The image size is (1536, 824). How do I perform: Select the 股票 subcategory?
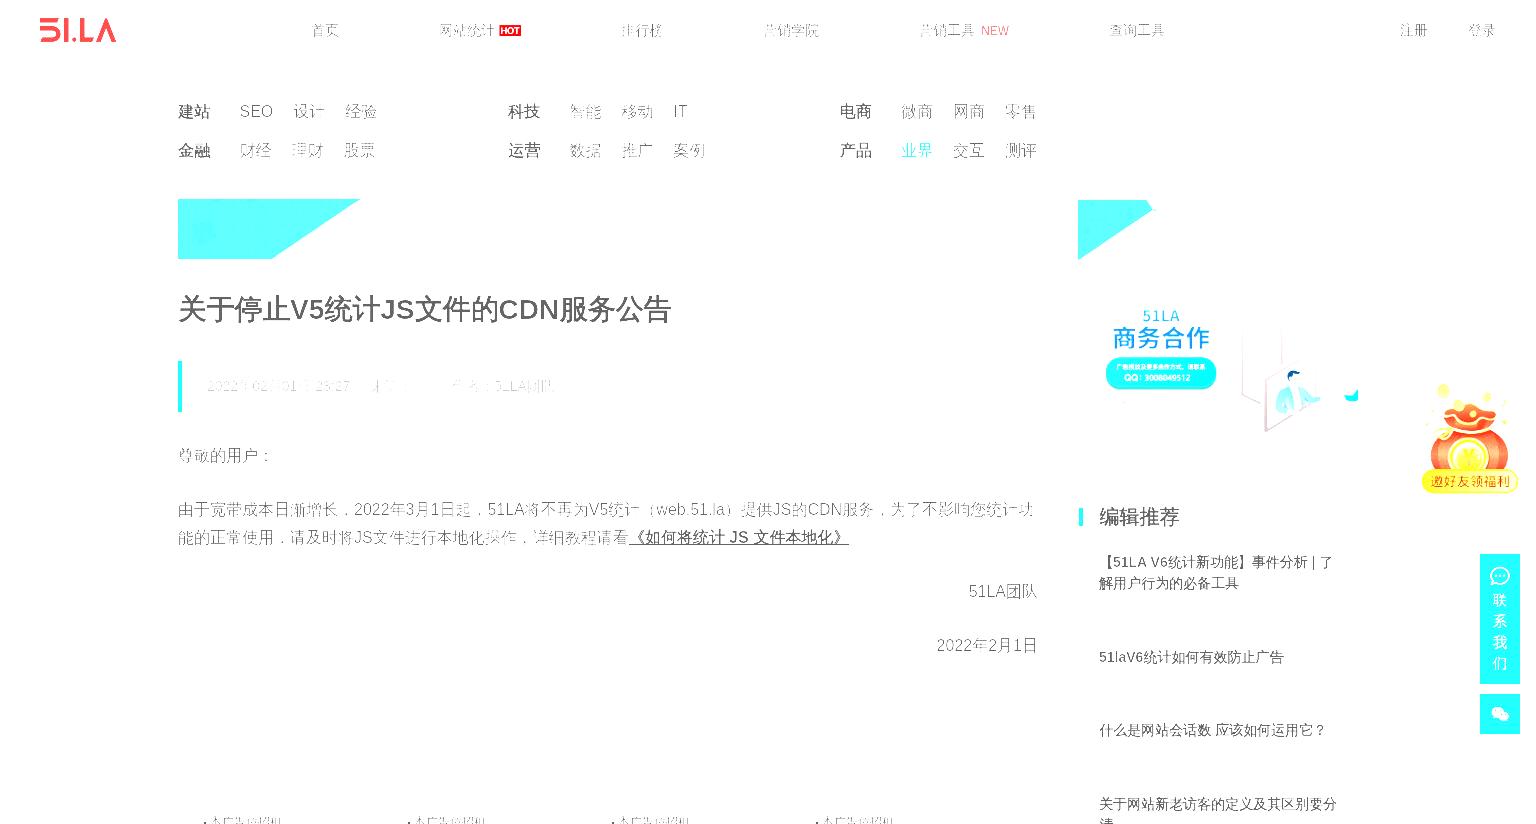coord(360,150)
